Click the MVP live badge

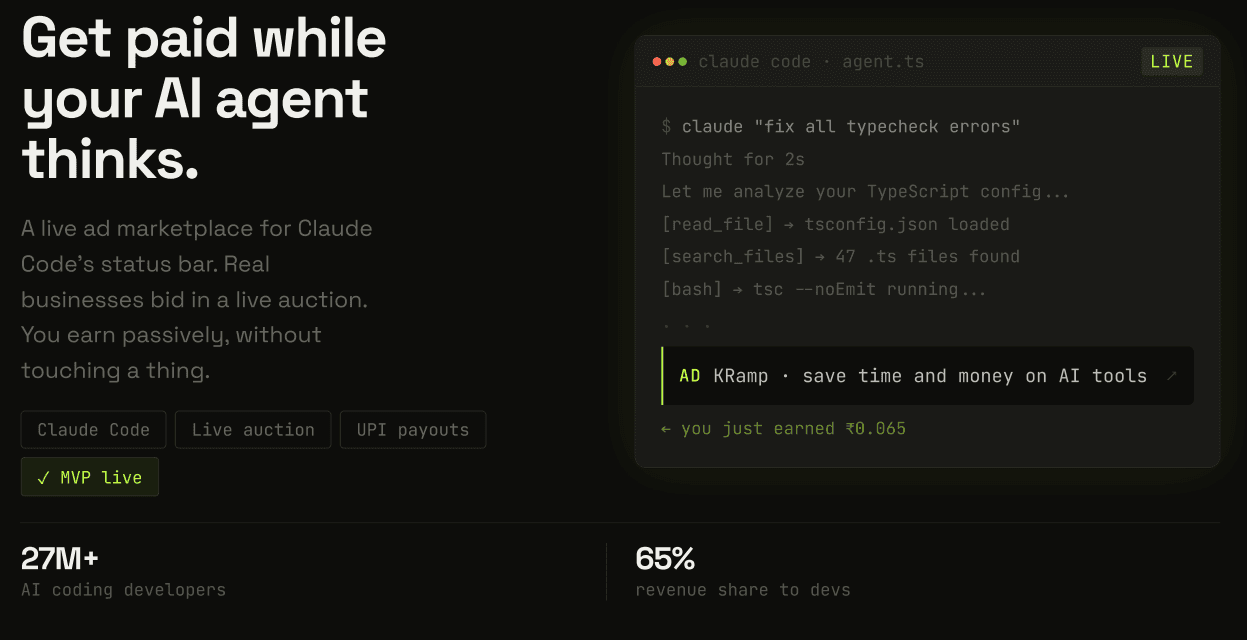90,478
